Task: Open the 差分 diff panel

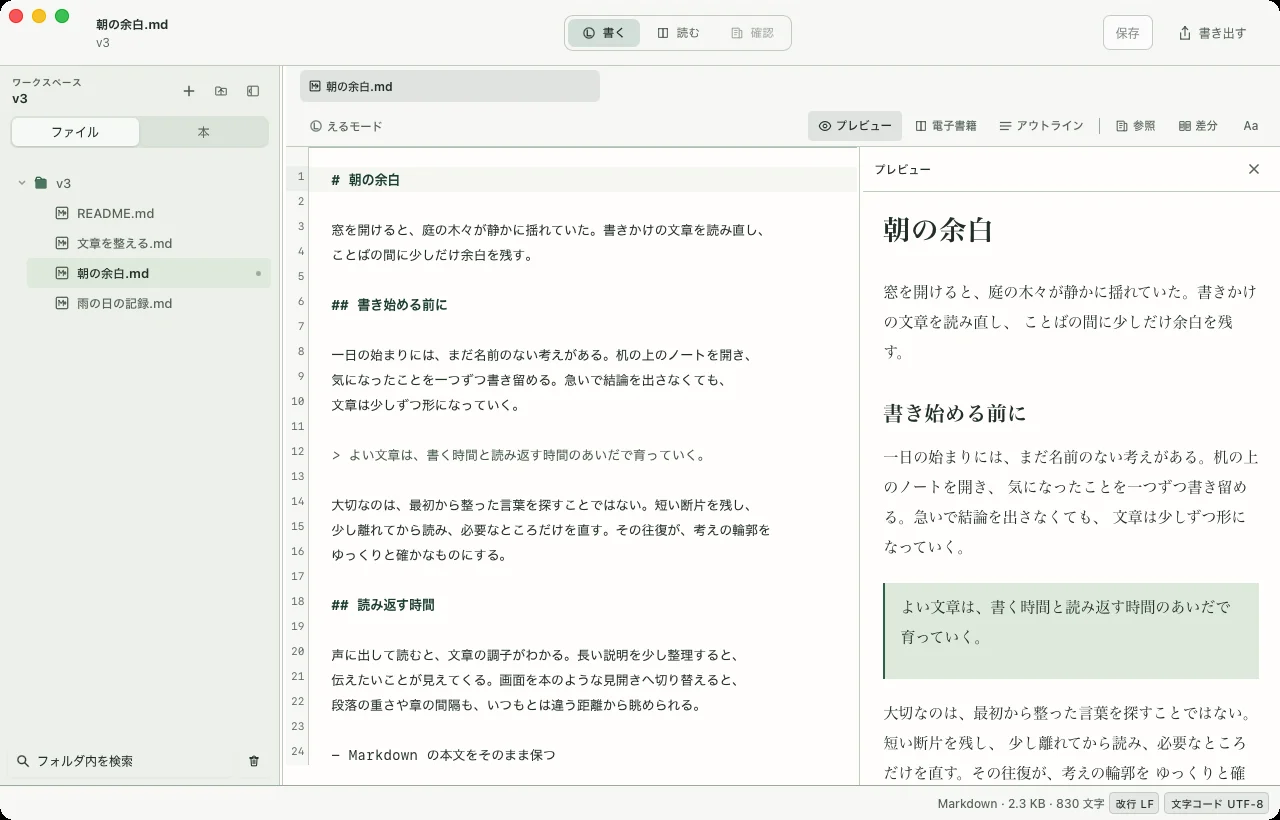Action: (1198, 126)
